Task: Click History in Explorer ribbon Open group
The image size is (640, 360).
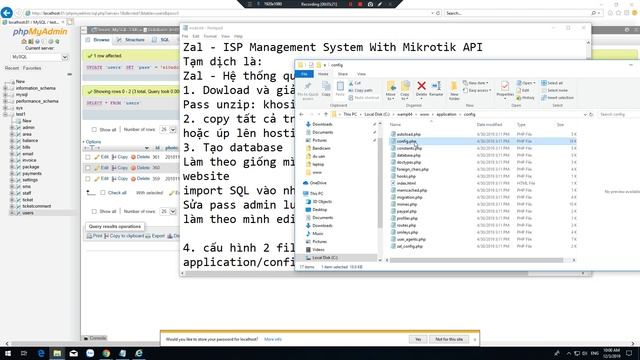Action: tap(525, 98)
